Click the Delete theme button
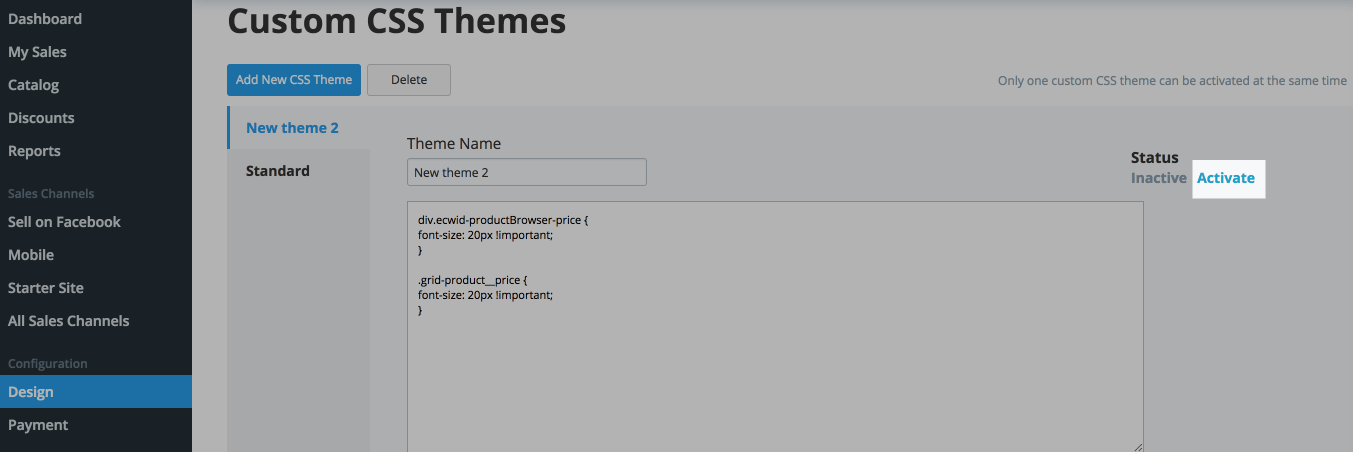 tap(409, 80)
